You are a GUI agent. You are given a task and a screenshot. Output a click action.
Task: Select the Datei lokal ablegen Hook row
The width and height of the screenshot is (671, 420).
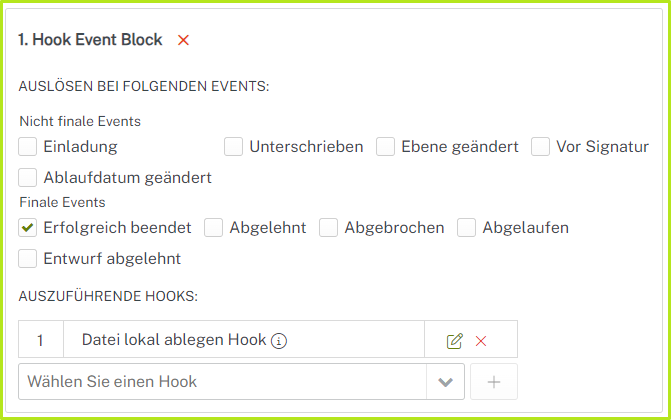pos(173,340)
